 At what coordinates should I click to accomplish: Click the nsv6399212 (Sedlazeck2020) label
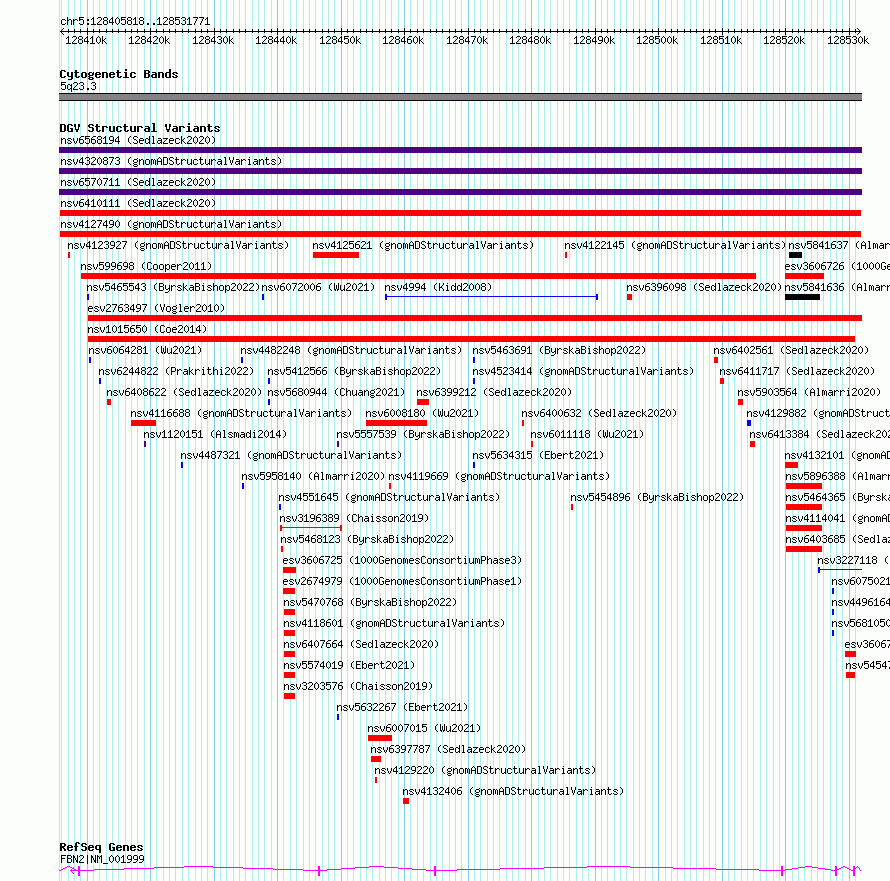[494, 392]
